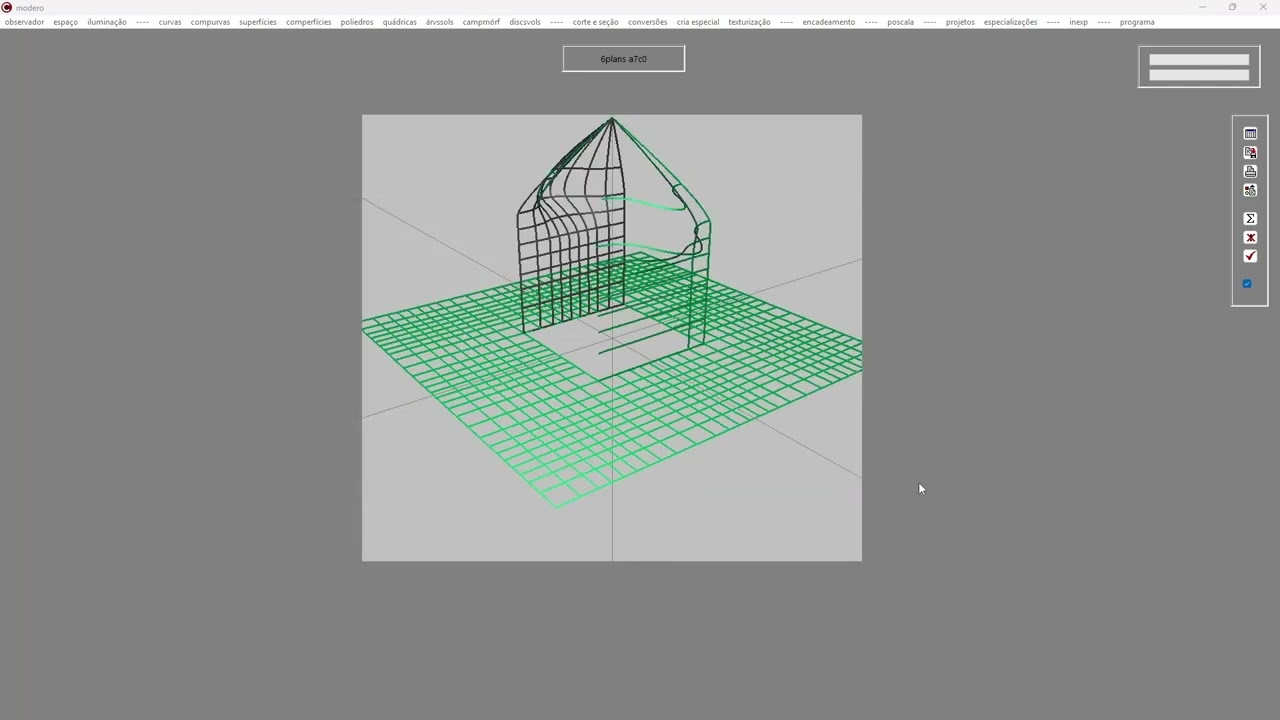
Task: Open the curvas menu
Action: coord(170,22)
